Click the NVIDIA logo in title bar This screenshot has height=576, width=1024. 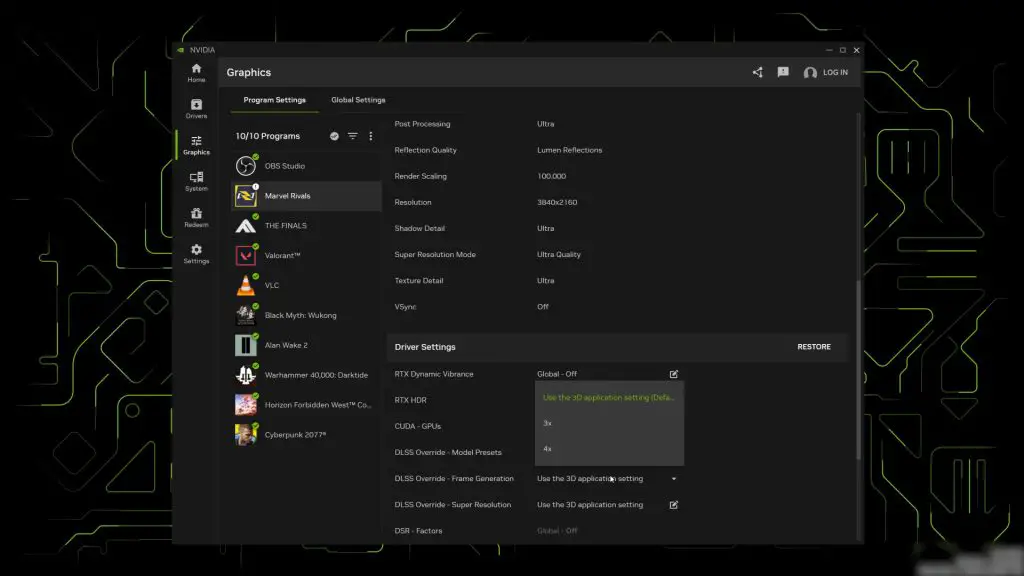tap(181, 50)
